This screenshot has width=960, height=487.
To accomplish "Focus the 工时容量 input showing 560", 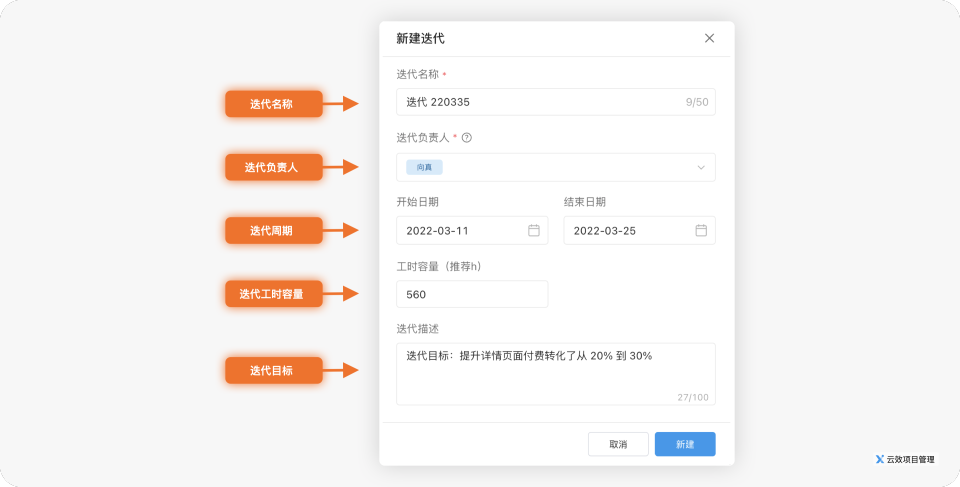I will click(x=471, y=294).
